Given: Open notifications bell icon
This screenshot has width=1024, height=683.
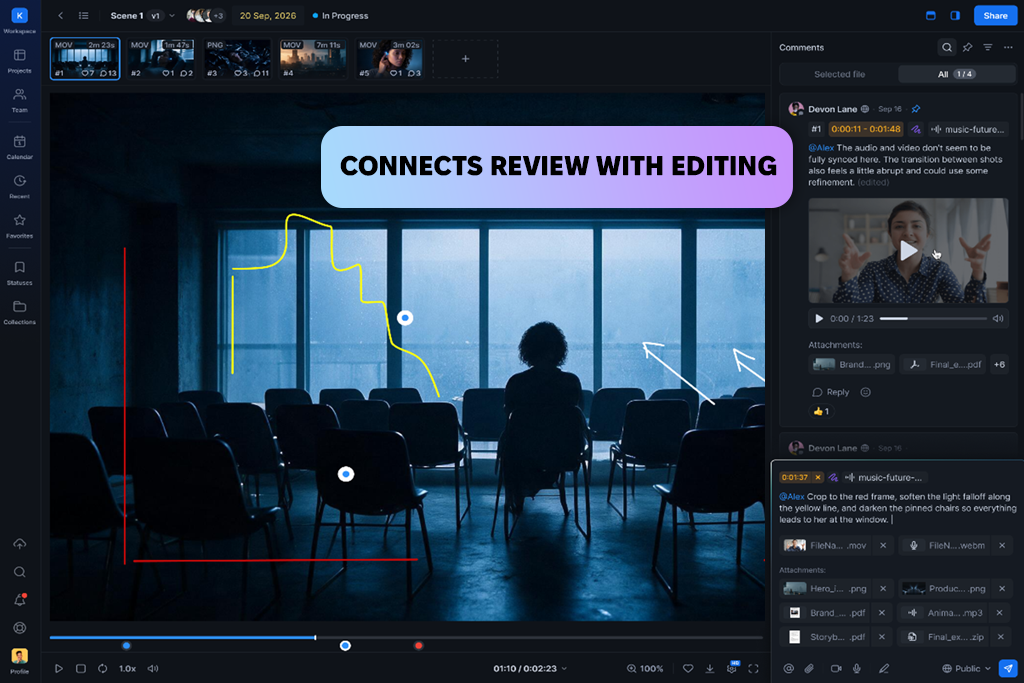Looking at the screenshot, I should point(20,599).
